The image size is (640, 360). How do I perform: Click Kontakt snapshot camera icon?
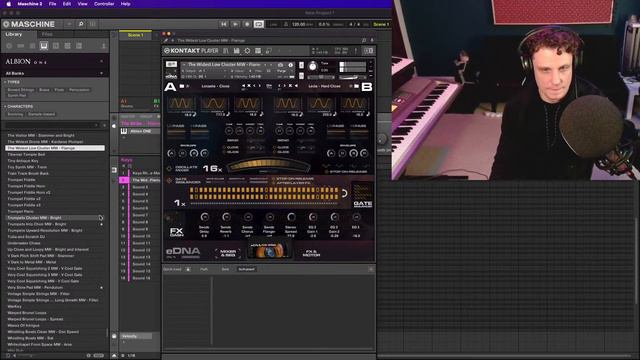tap(280, 65)
